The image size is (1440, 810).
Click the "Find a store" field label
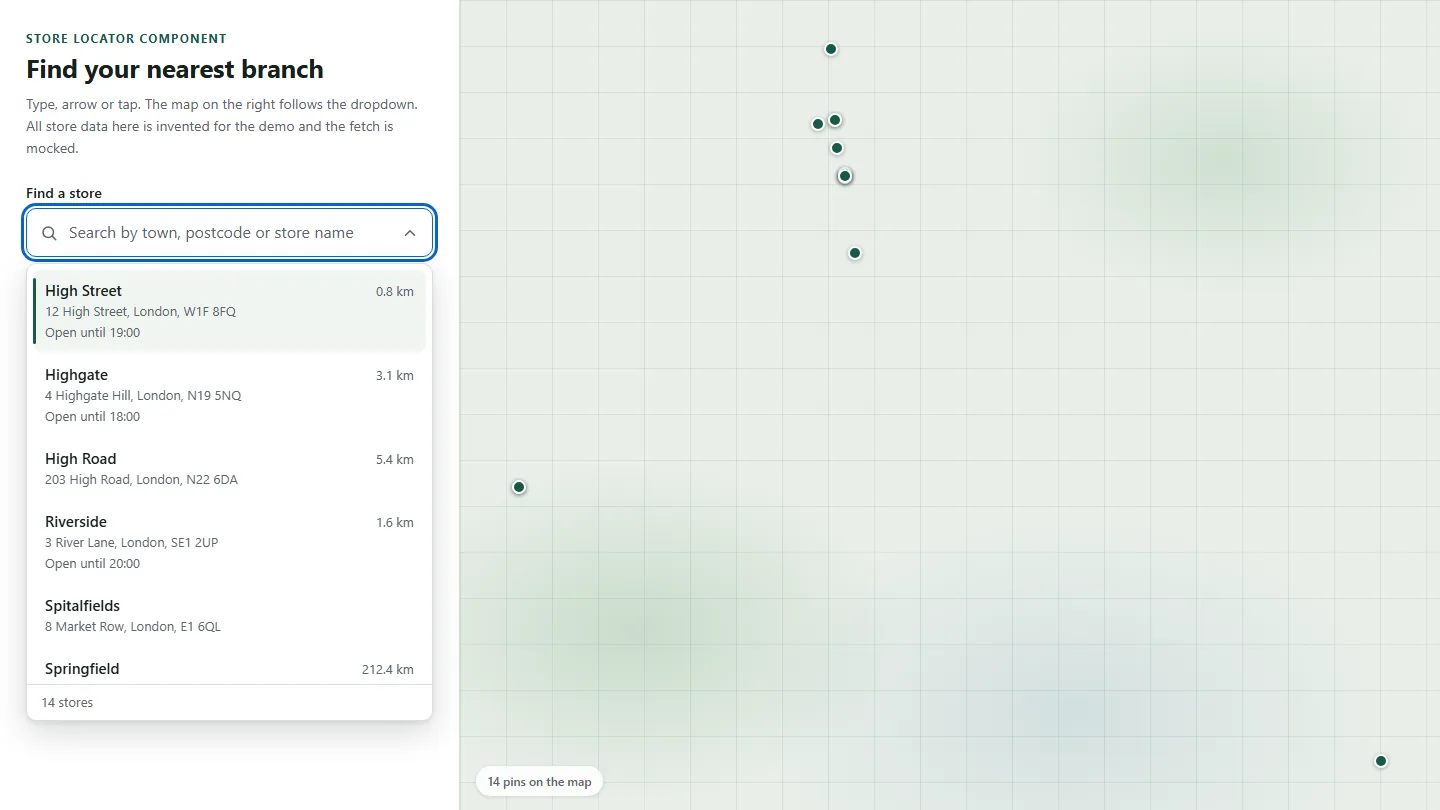pyautogui.click(x=64, y=193)
